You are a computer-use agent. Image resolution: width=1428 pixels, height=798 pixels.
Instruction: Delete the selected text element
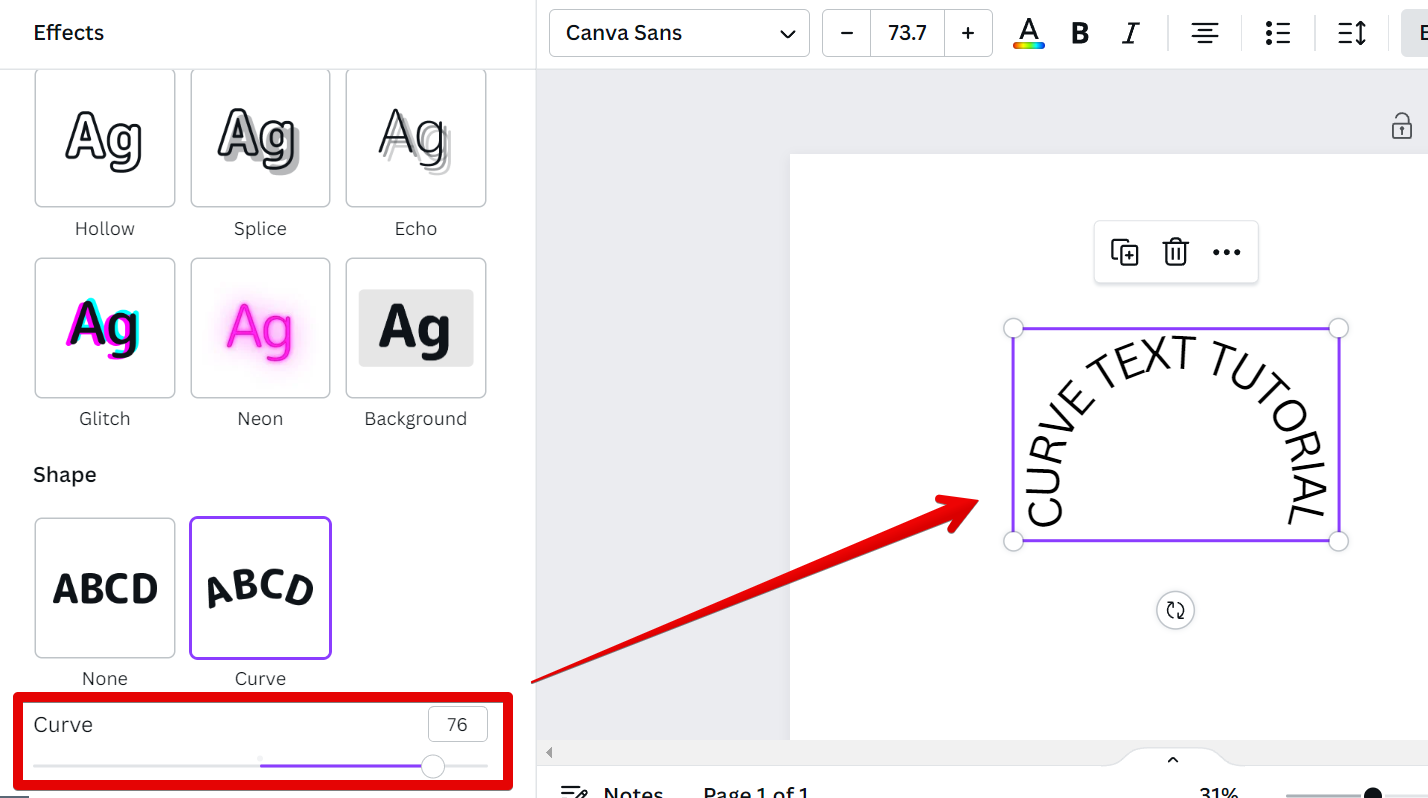tap(1175, 252)
